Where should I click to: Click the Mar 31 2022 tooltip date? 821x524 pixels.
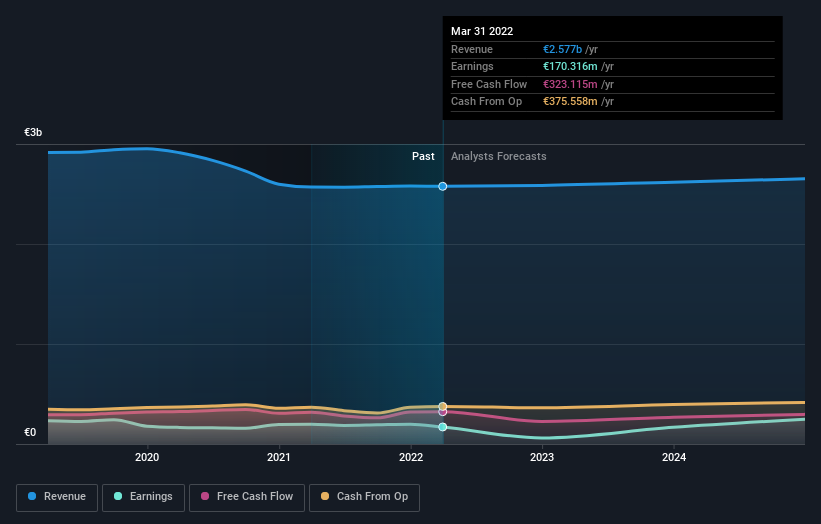coord(482,31)
